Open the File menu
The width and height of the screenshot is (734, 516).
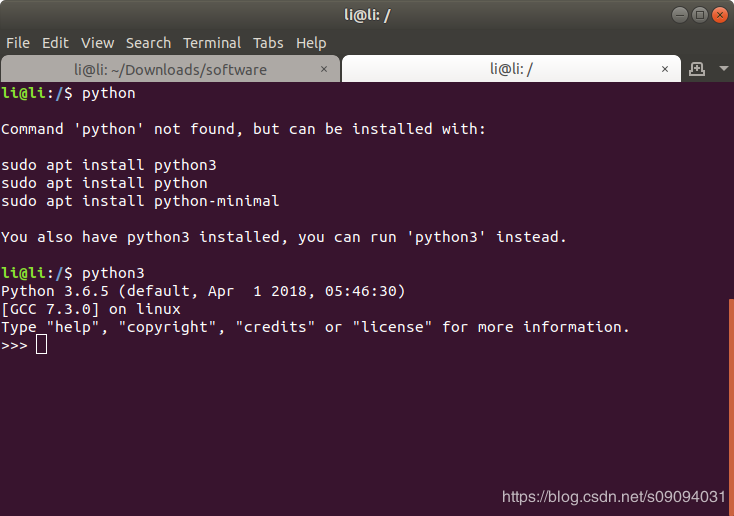(18, 43)
